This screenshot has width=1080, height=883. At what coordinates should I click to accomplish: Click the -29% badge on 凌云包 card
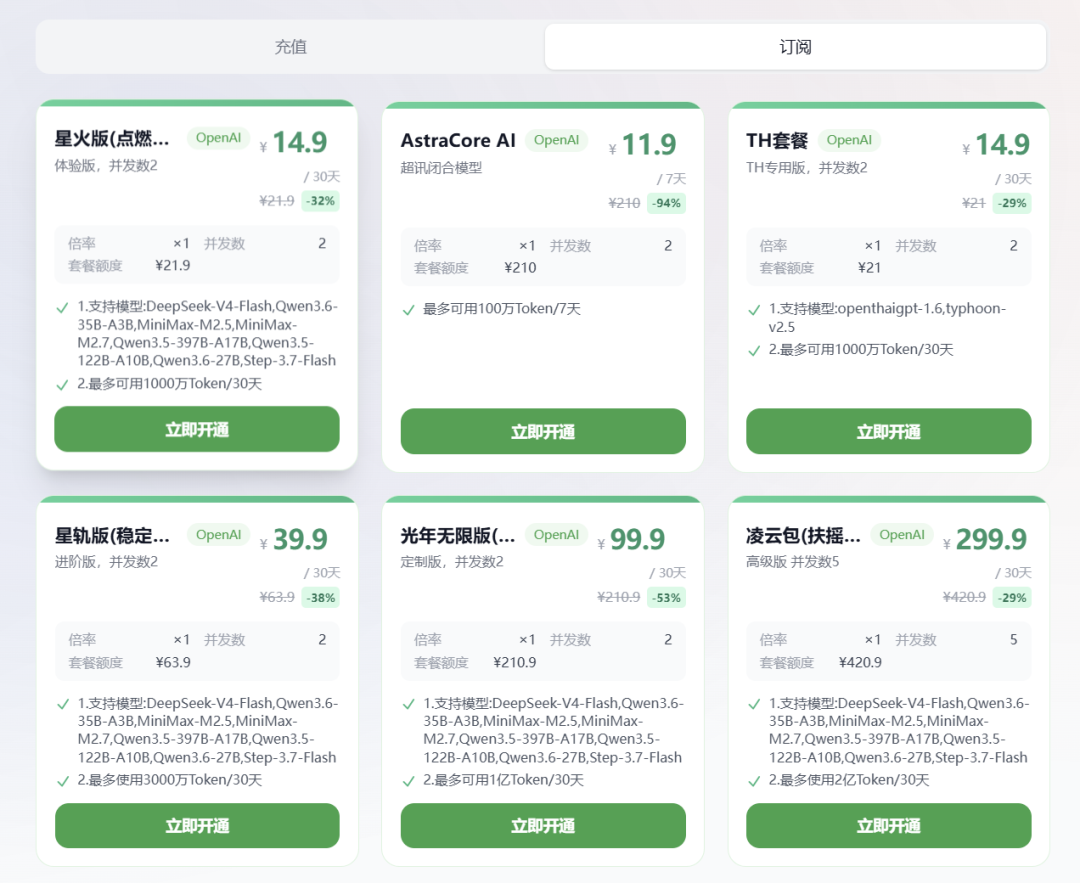coord(1012,598)
